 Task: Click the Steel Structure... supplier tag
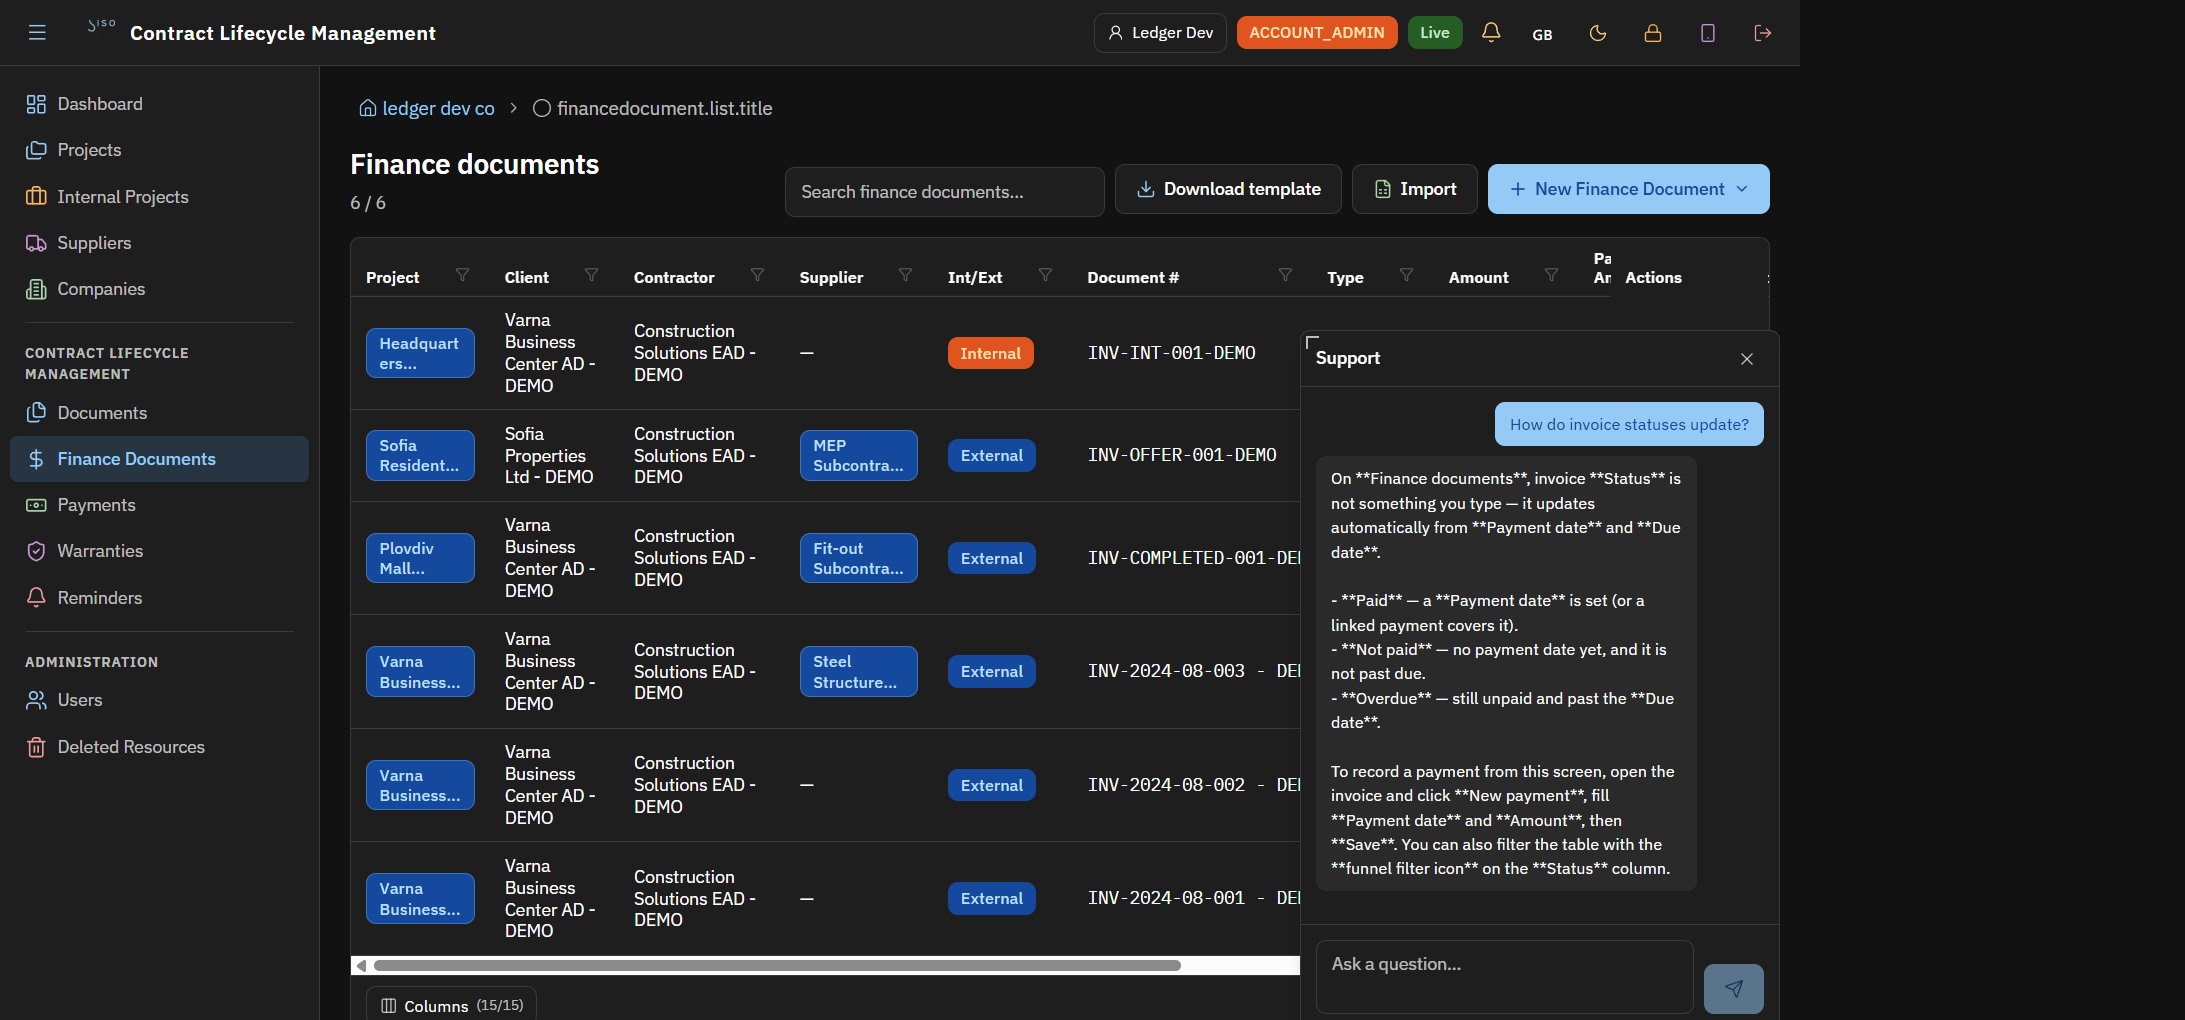tap(858, 671)
